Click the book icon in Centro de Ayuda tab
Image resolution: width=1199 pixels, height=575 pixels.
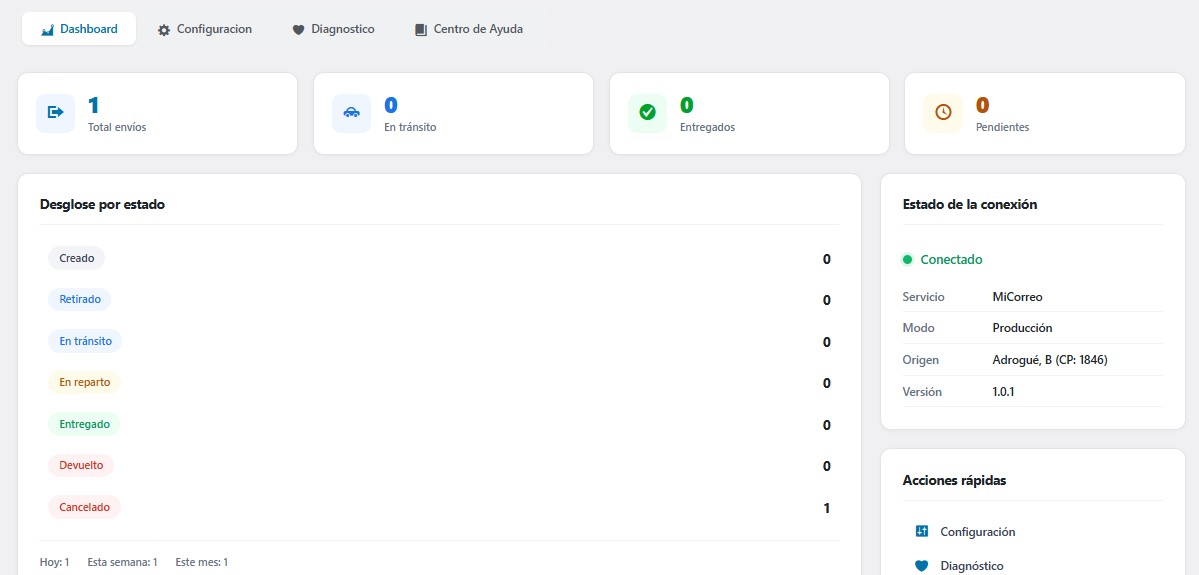pos(421,30)
